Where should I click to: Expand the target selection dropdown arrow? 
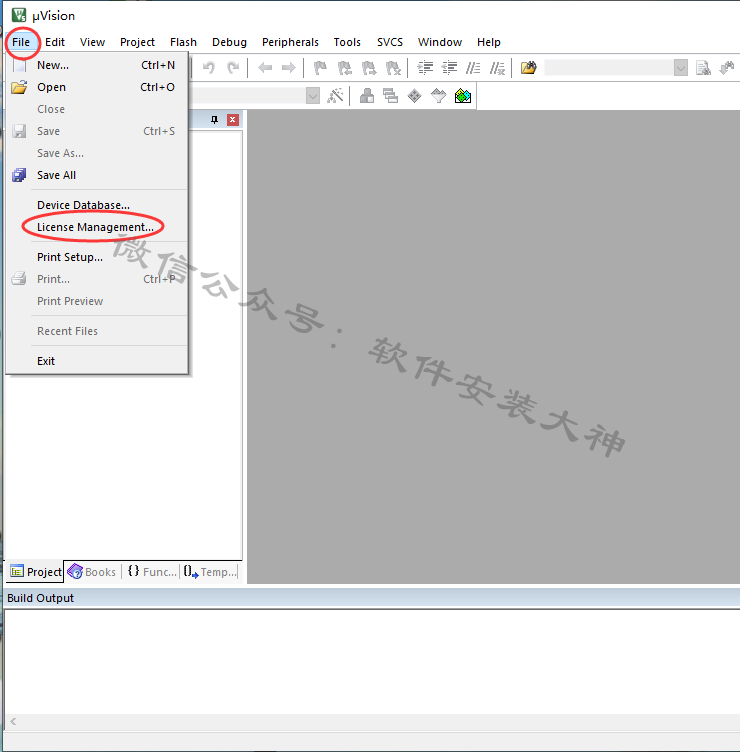coord(313,96)
